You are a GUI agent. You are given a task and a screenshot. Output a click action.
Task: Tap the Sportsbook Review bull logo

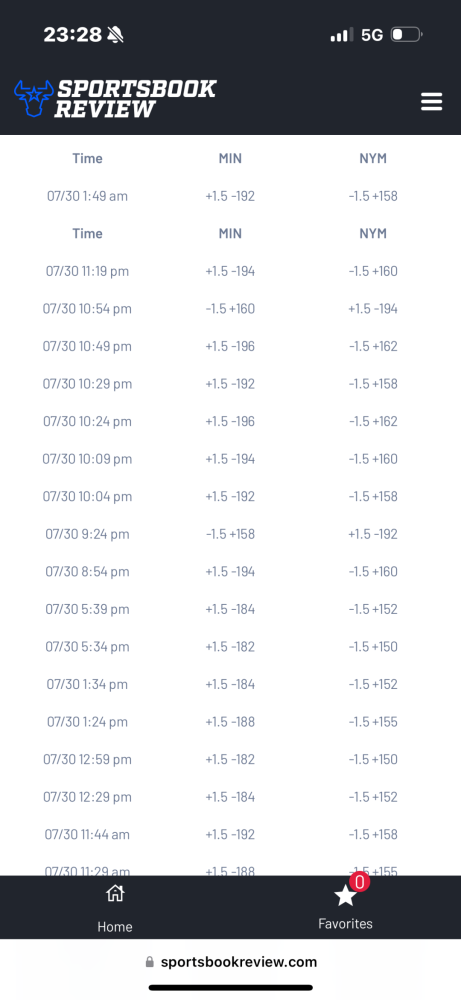pos(33,98)
